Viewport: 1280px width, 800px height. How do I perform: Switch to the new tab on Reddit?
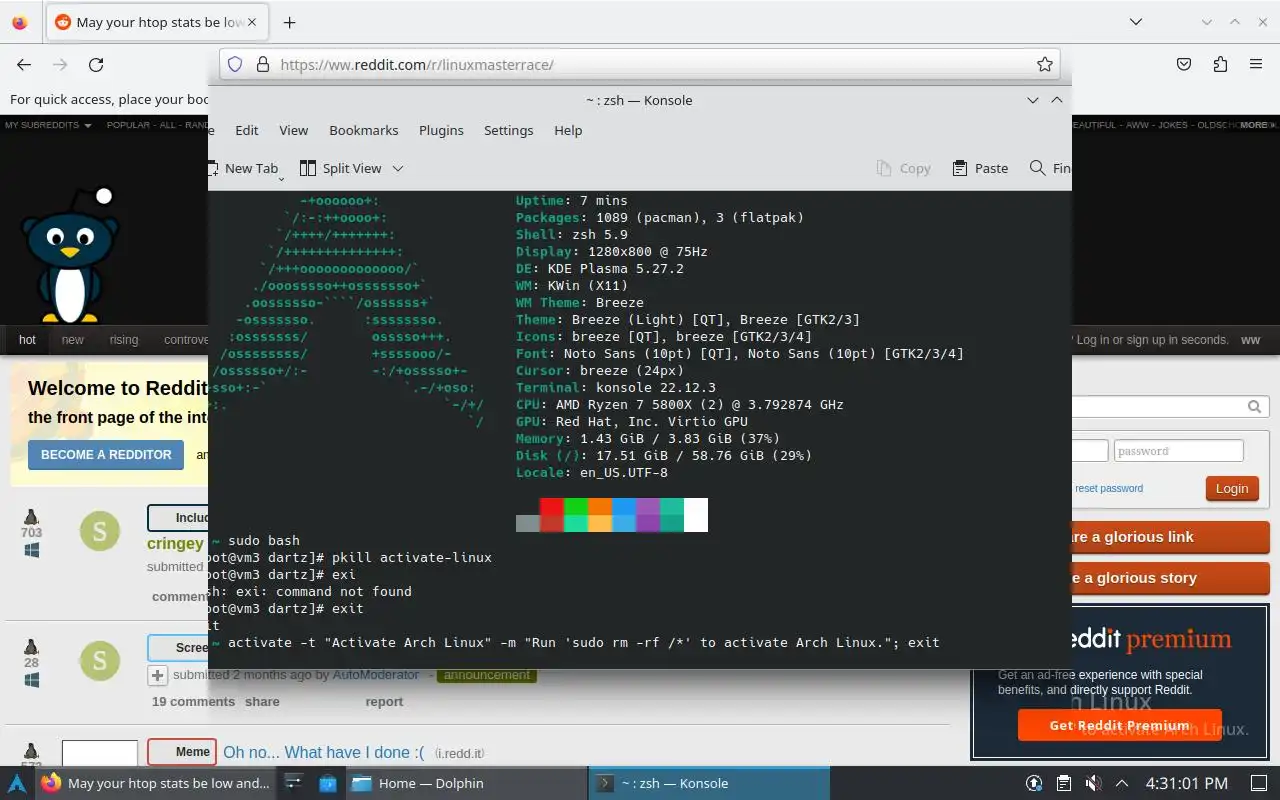click(73, 340)
